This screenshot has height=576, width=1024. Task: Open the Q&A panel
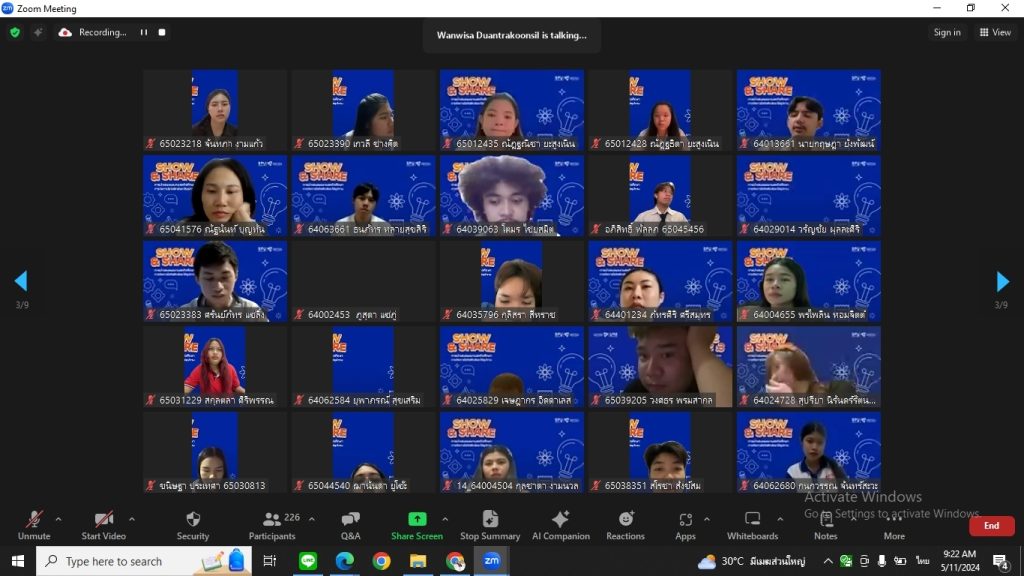(x=351, y=525)
